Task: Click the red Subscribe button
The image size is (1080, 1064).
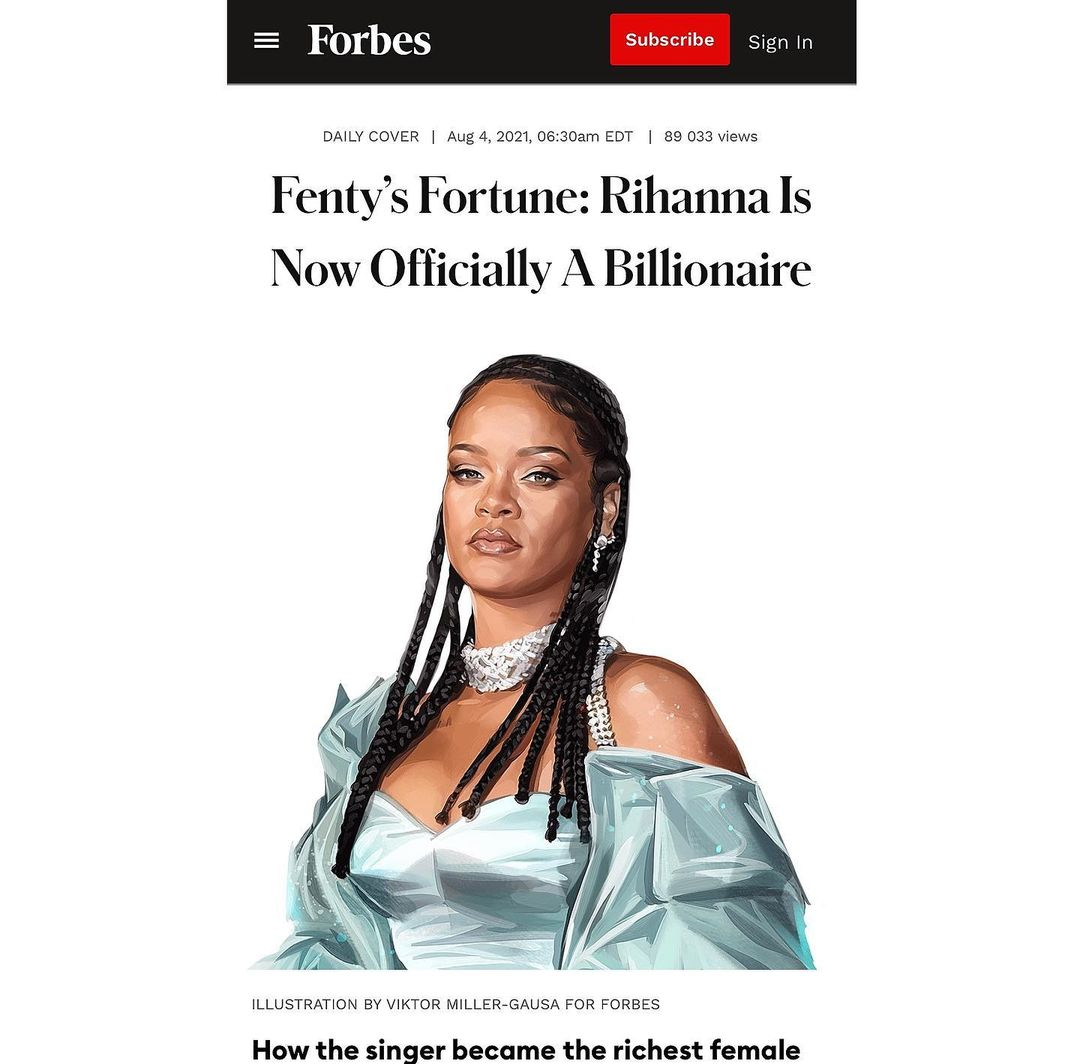Action: coord(669,40)
